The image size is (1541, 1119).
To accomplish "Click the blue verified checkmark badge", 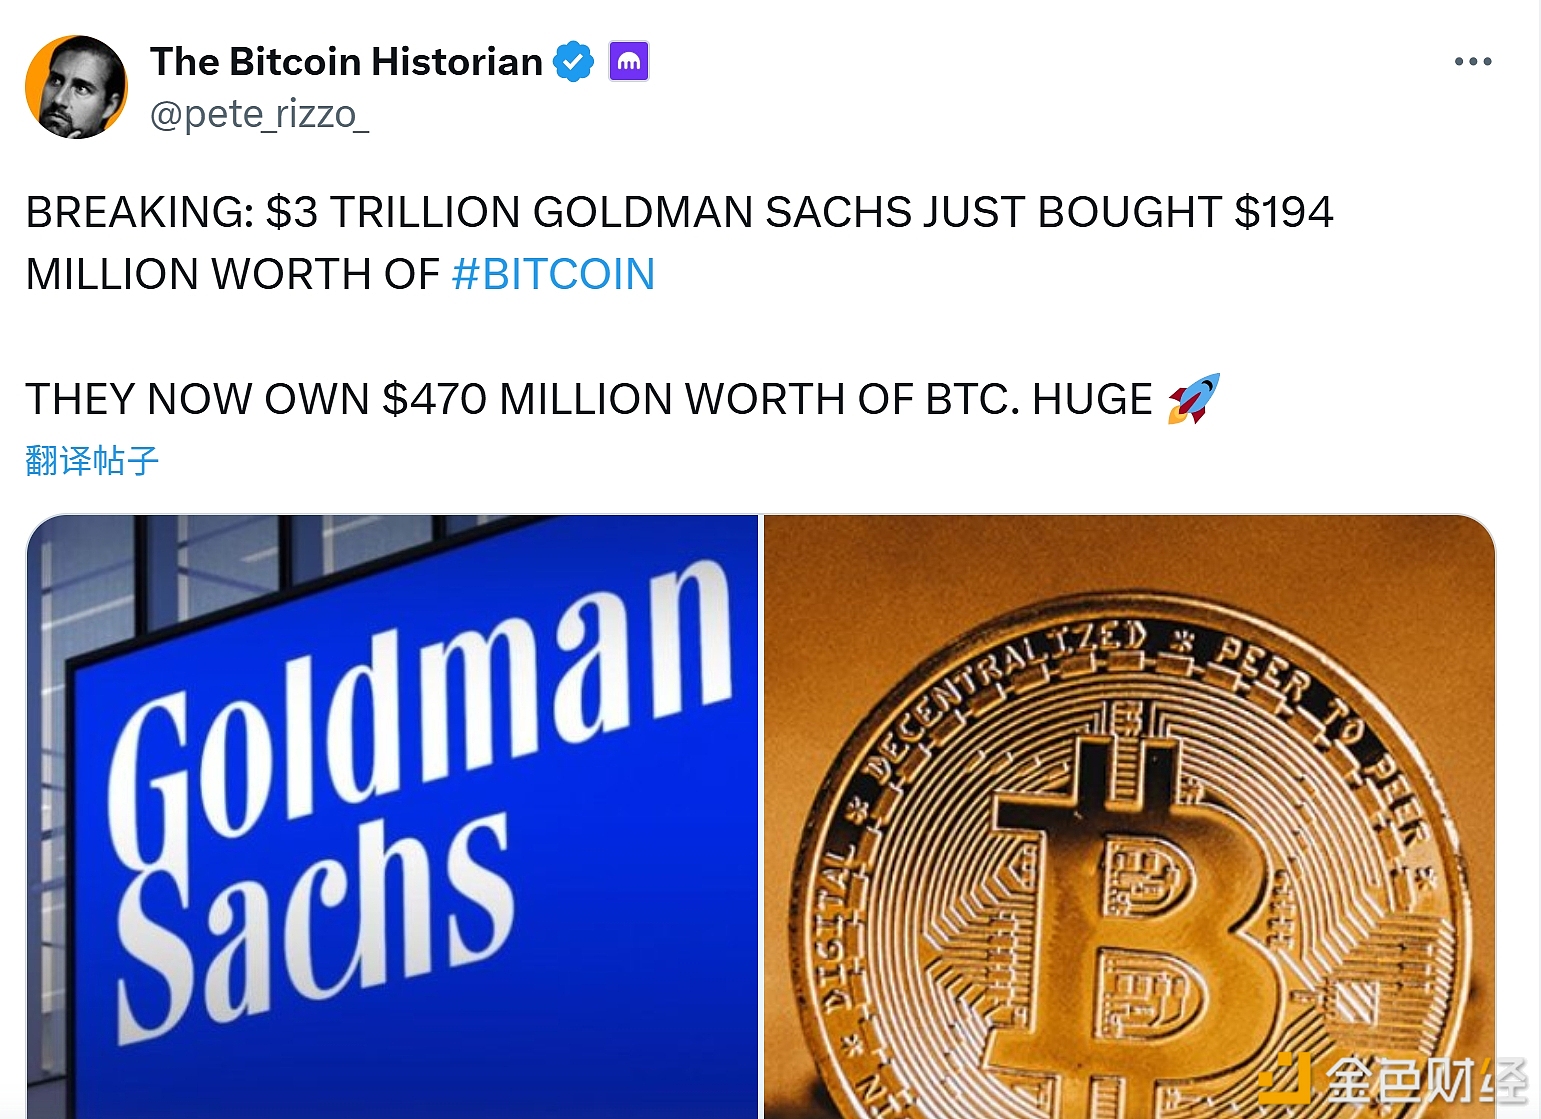I will click(x=573, y=62).
